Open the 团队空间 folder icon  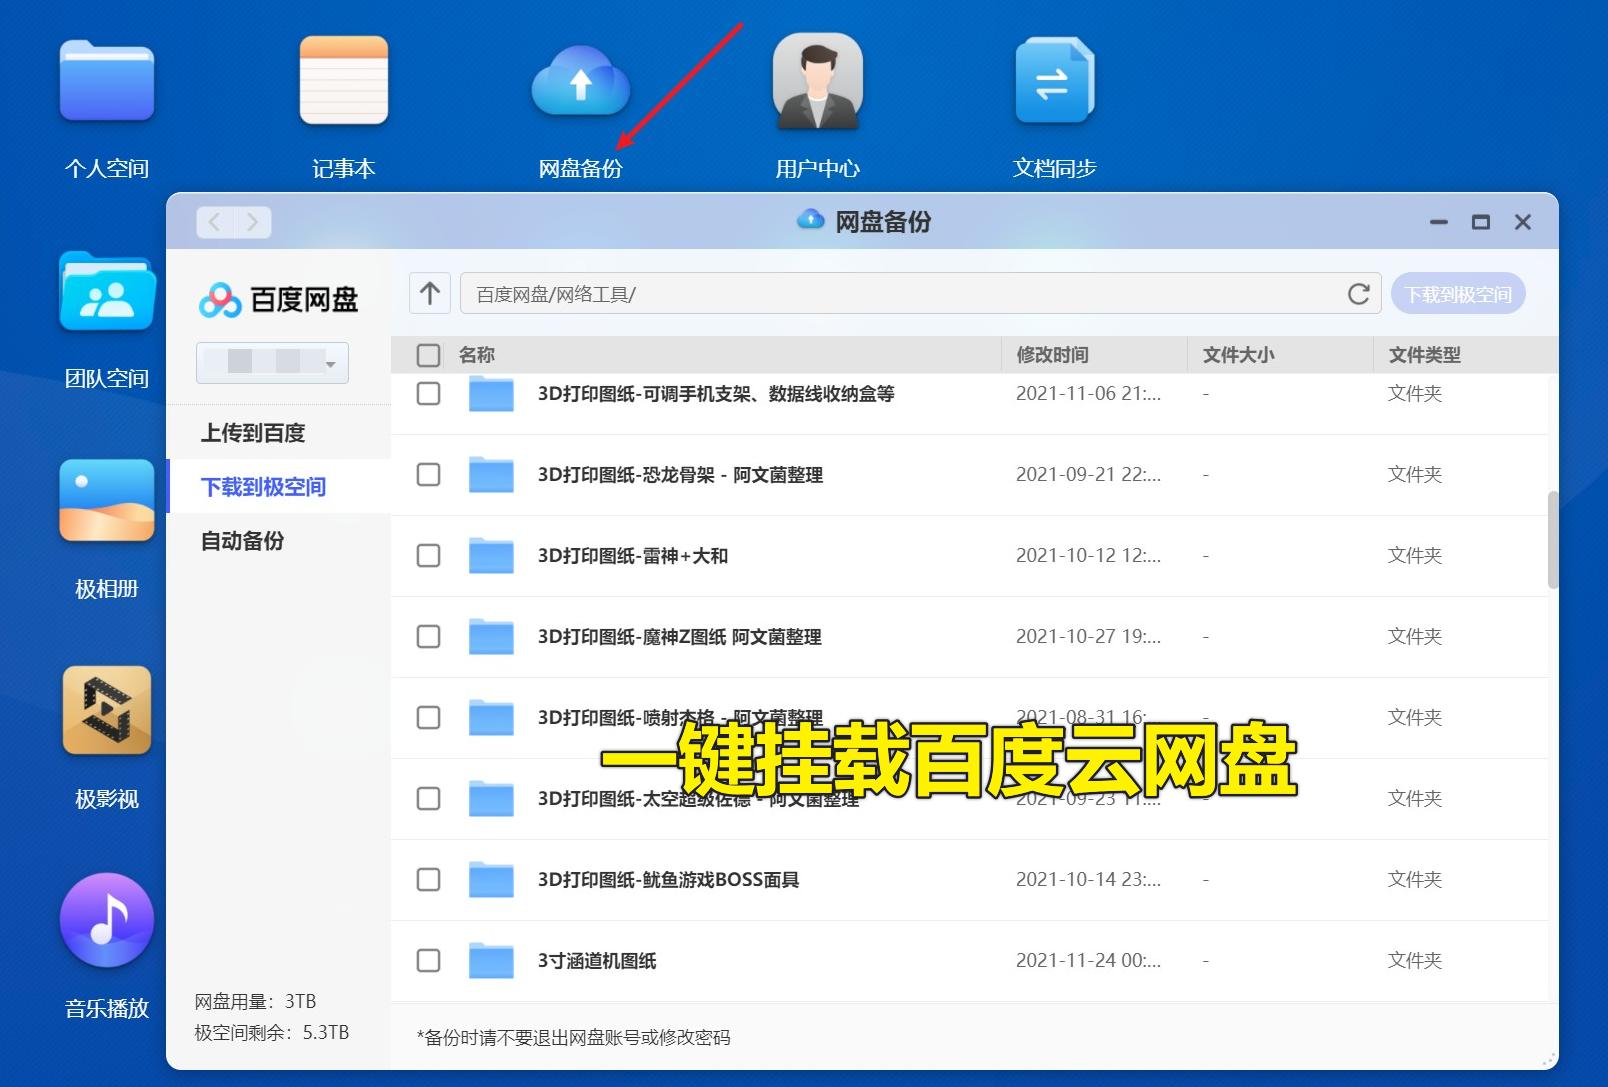point(106,292)
